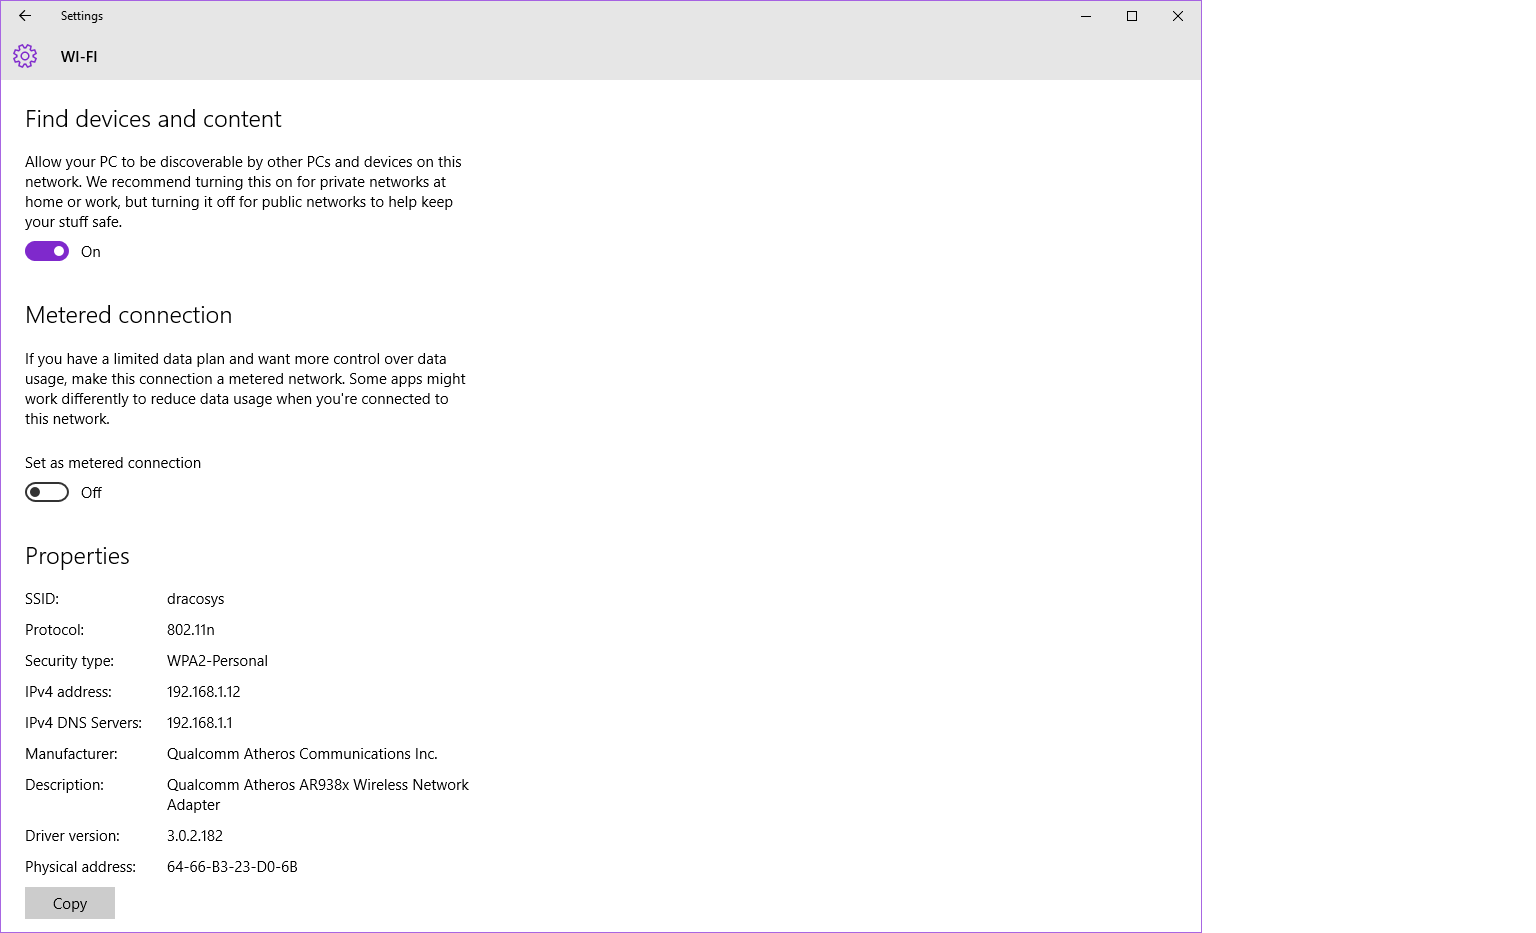
Task: Click the Copy button
Action: pos(70,903)
